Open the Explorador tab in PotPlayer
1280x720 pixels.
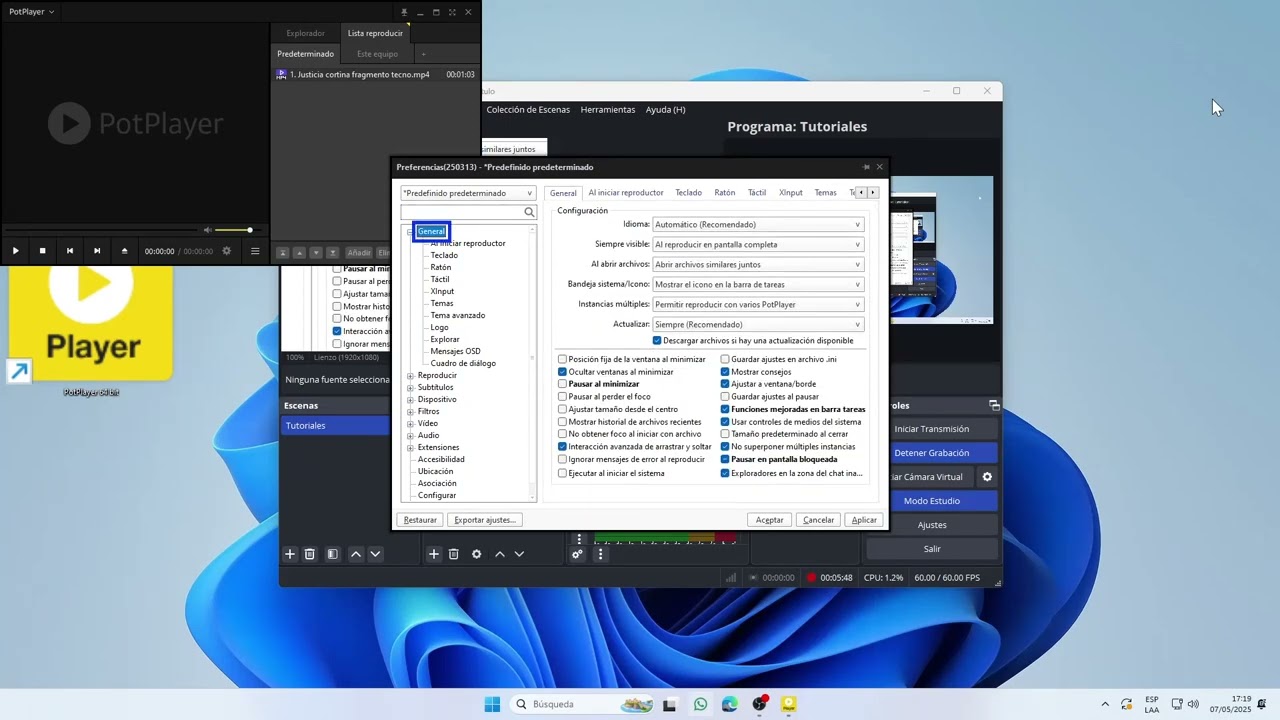pos(305,33)
